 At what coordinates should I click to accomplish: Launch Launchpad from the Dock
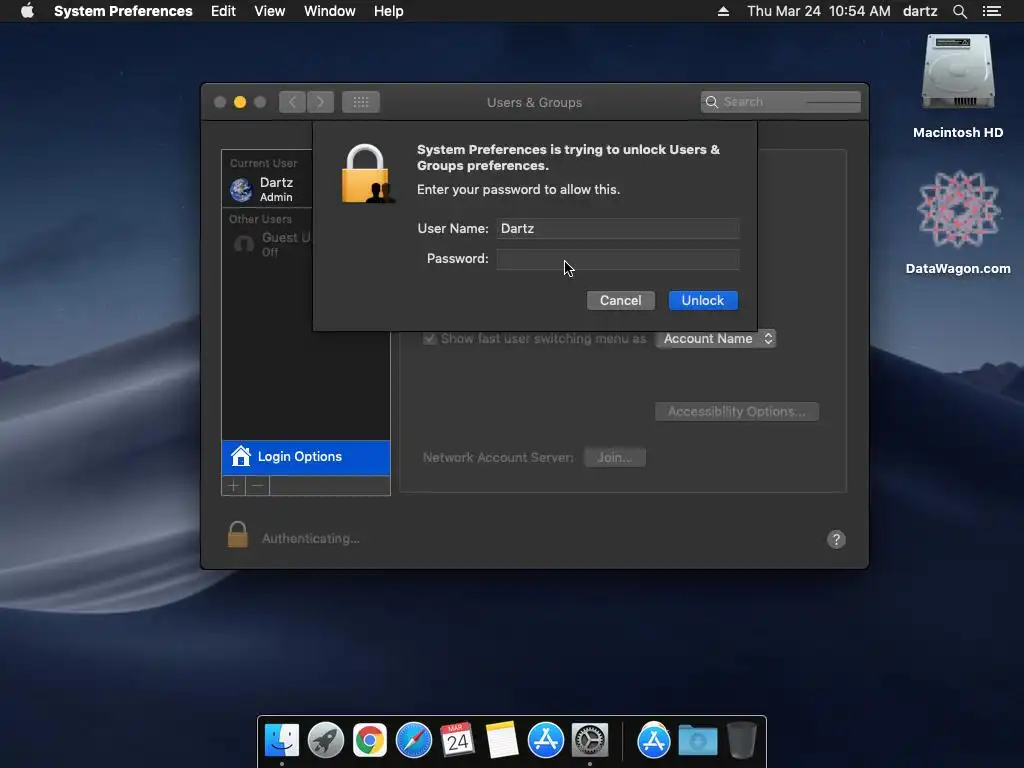pyautogui.click(x=326, y=740)
